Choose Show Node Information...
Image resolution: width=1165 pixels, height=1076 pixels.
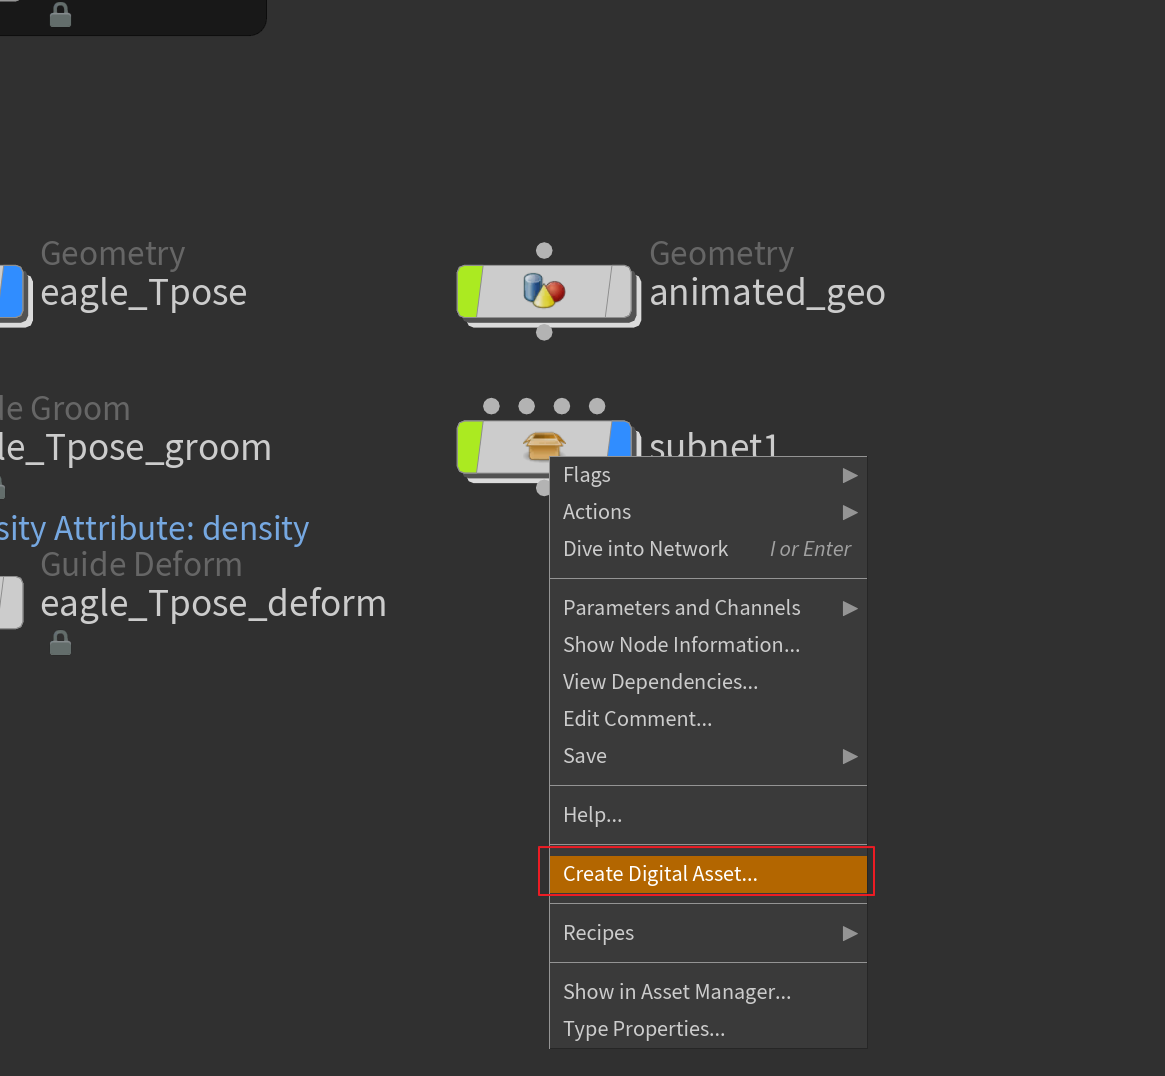coord(708,645)
